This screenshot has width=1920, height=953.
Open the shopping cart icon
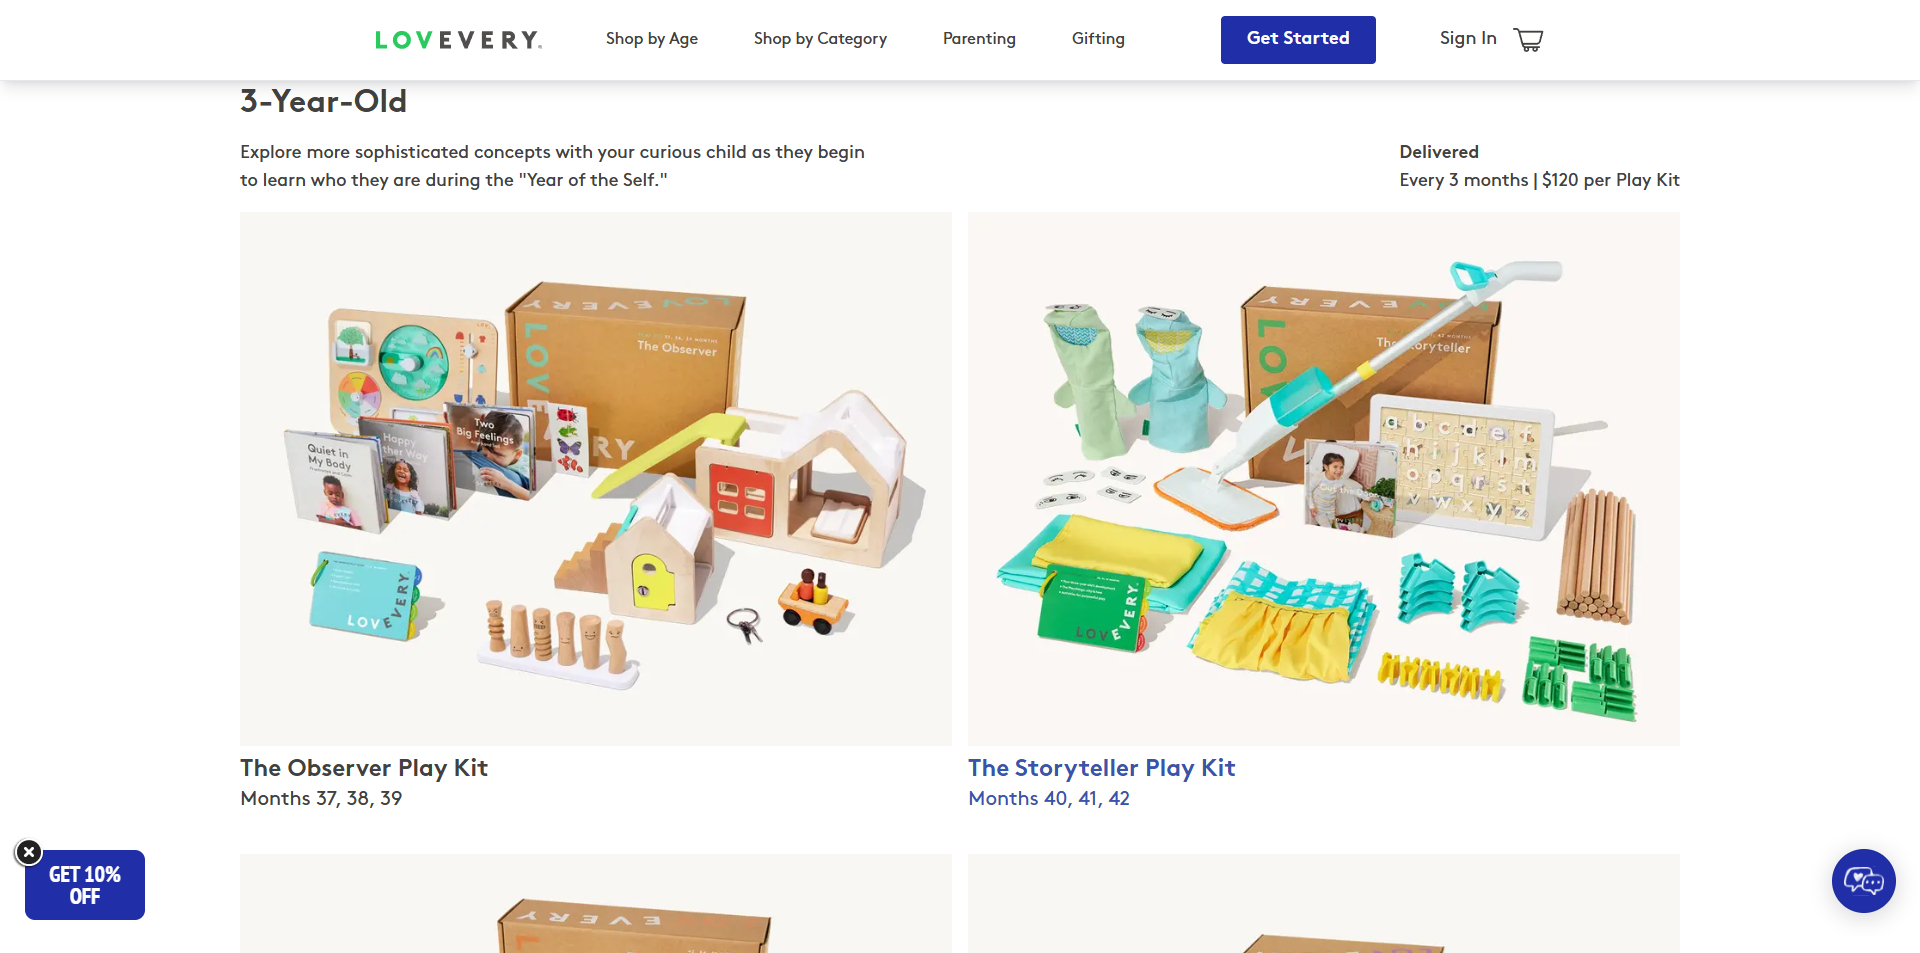[1528, 40]
